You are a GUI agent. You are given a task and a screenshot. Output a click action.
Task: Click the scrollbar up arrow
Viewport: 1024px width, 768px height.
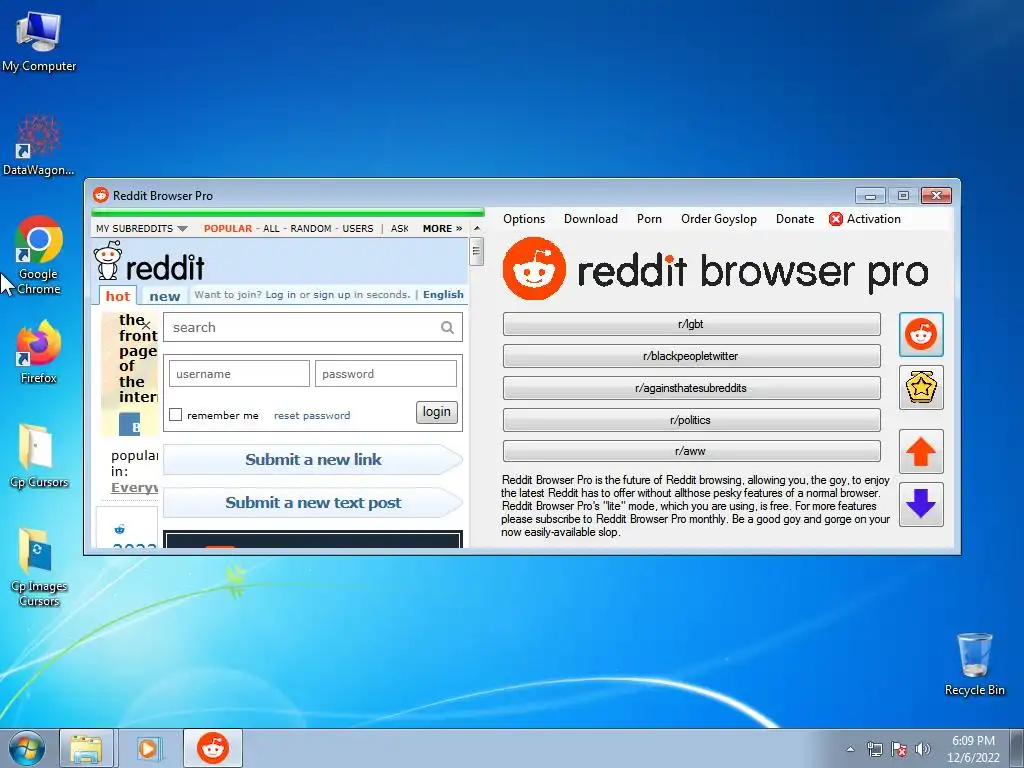(x=477, y=229)
